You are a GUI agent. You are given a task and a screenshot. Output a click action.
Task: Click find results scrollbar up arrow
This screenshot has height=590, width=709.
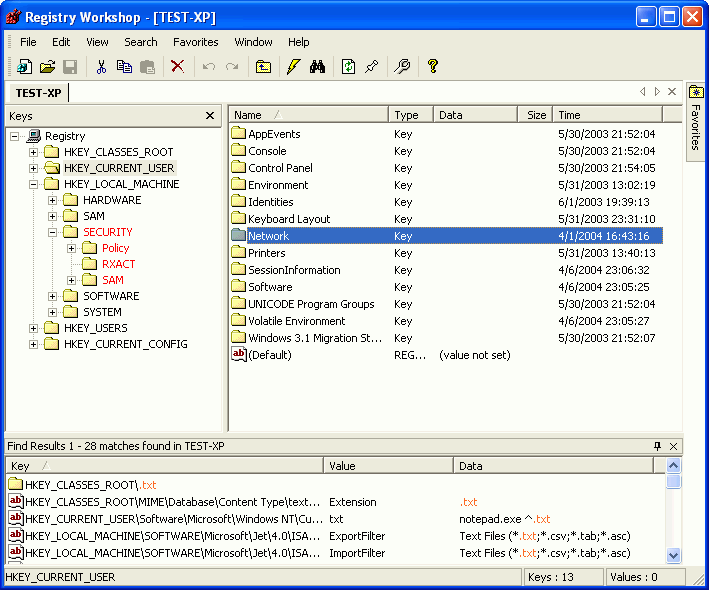(x=673, y=465)
